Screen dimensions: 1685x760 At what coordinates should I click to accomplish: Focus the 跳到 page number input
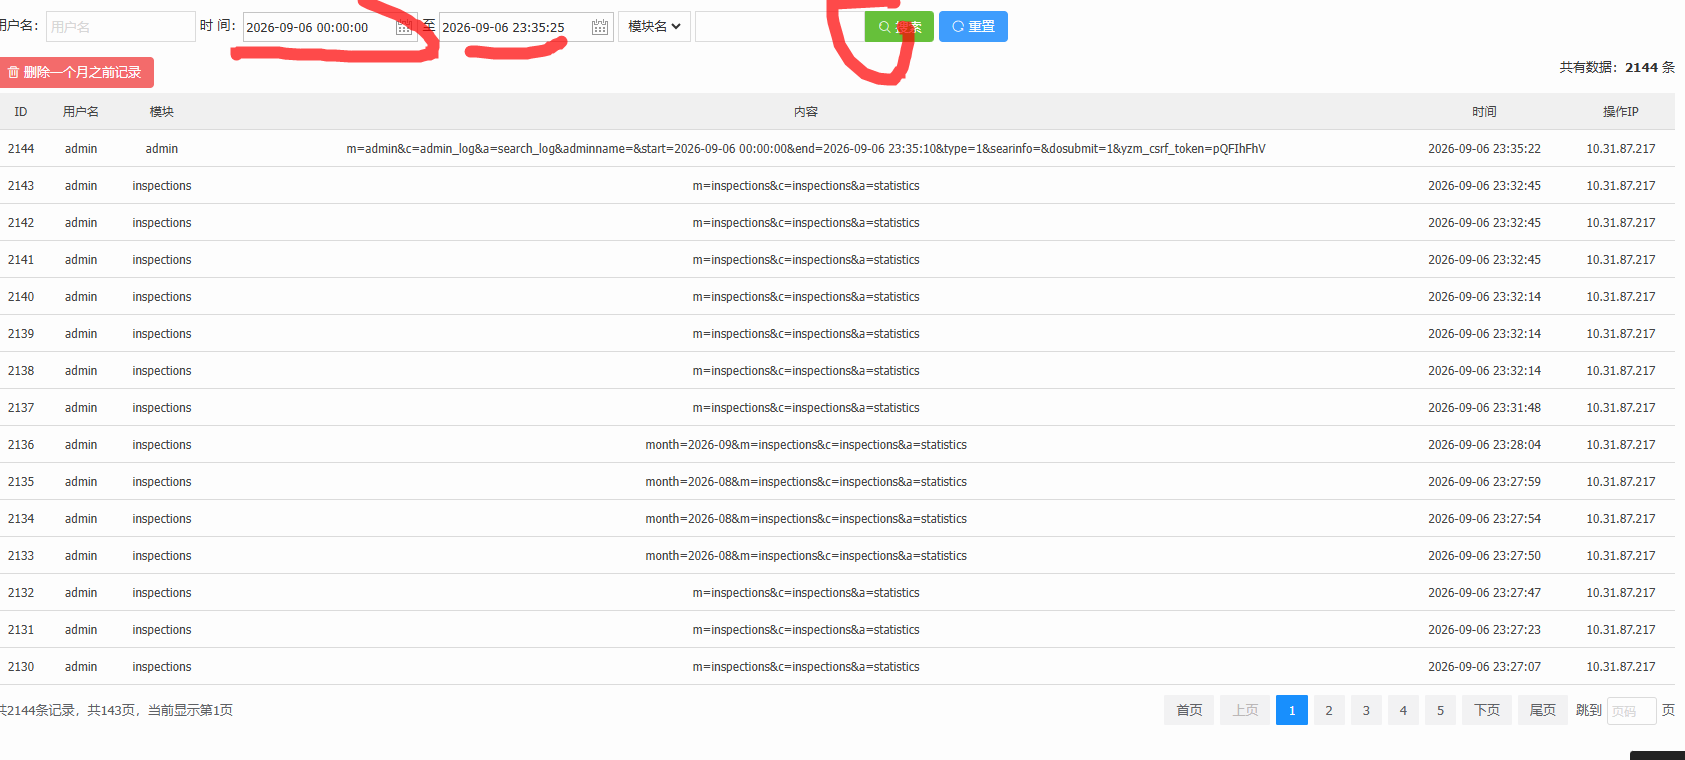coord(1632,711)
